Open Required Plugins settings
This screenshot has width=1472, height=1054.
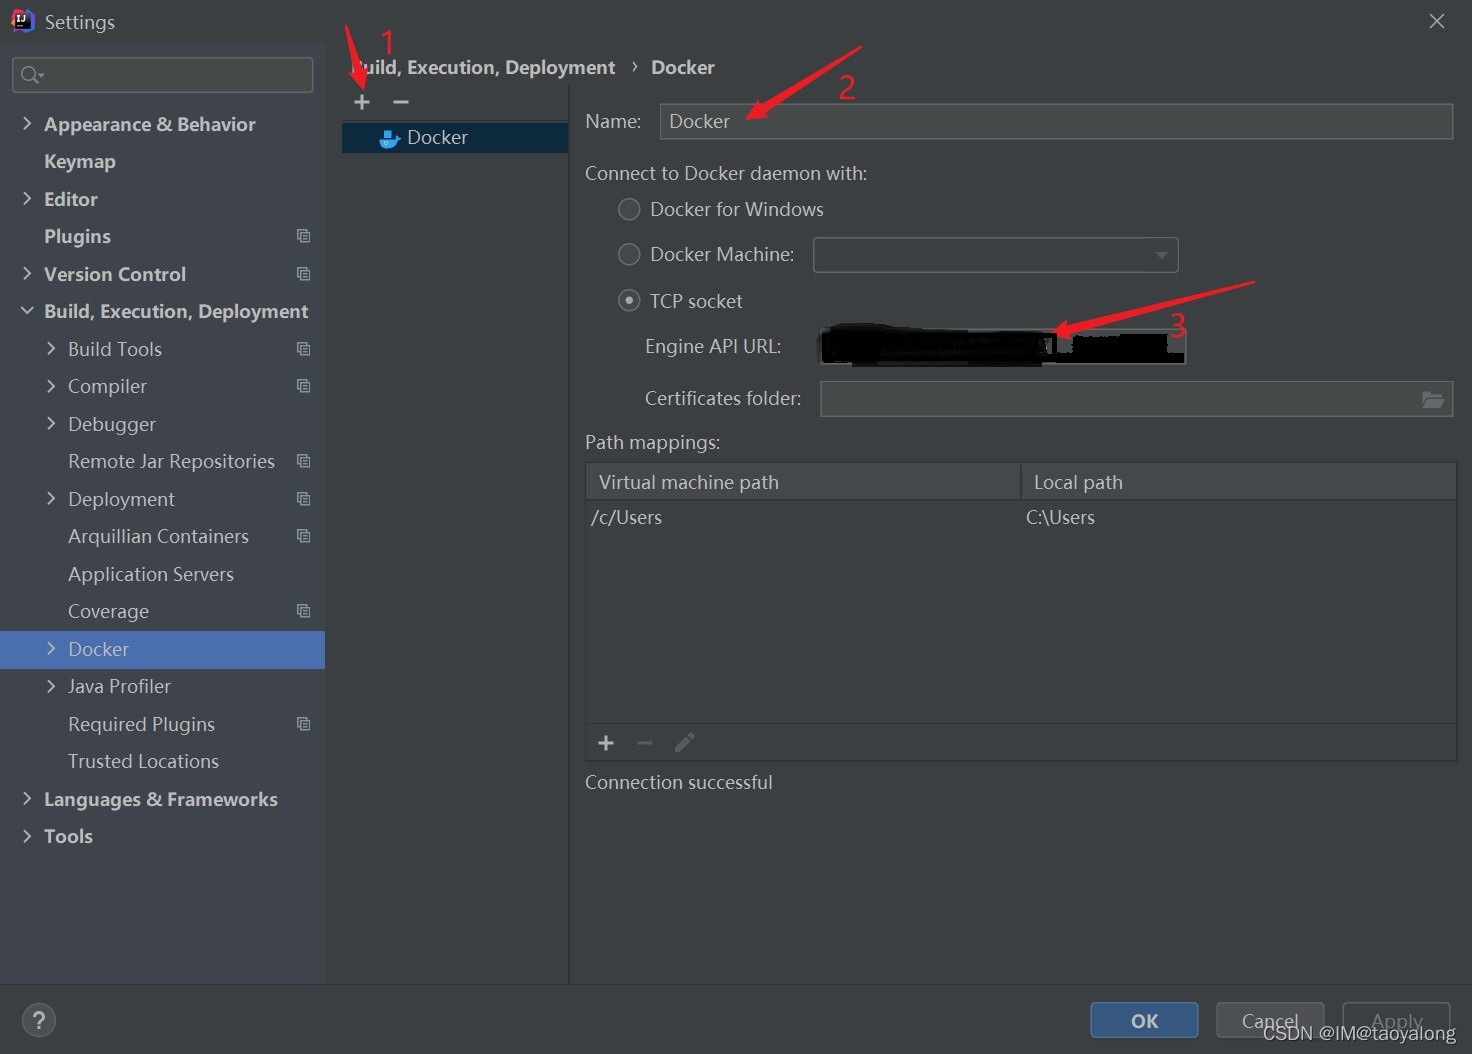(141, 724)
